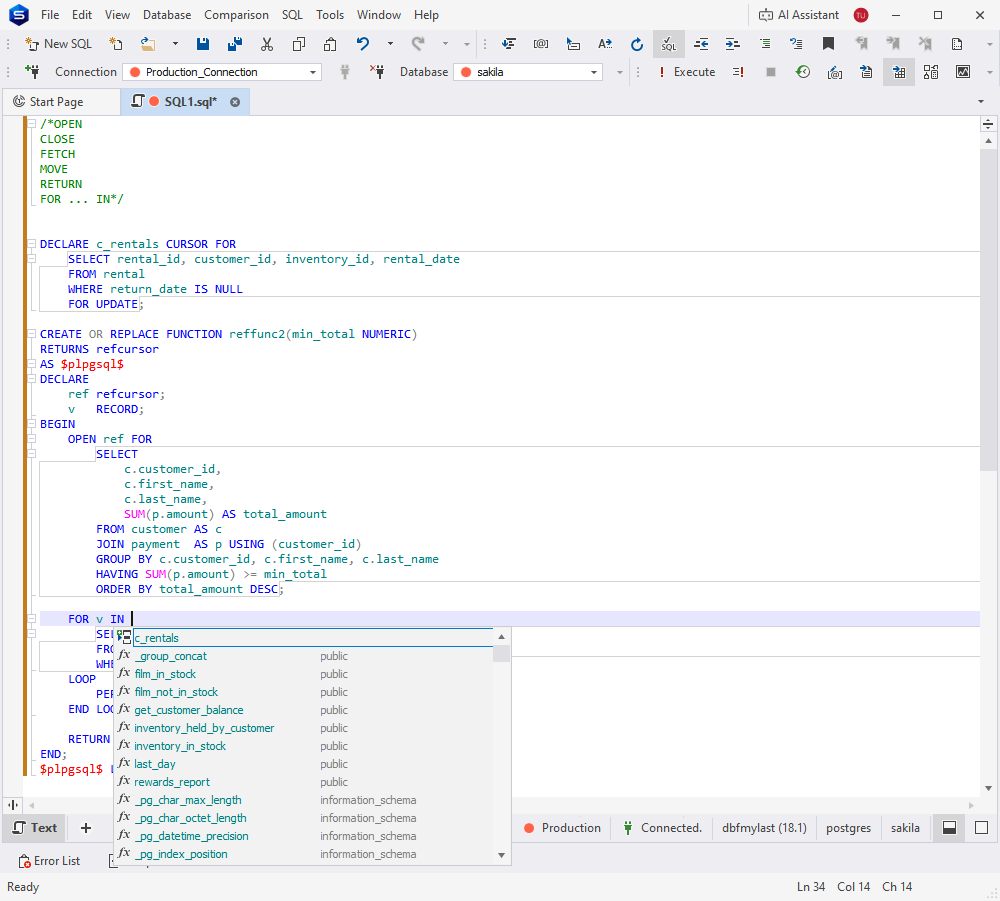Click the Undo arrow icon
Image resolution: width=1000 pixels, height=901 pixels.
[362, 44]
